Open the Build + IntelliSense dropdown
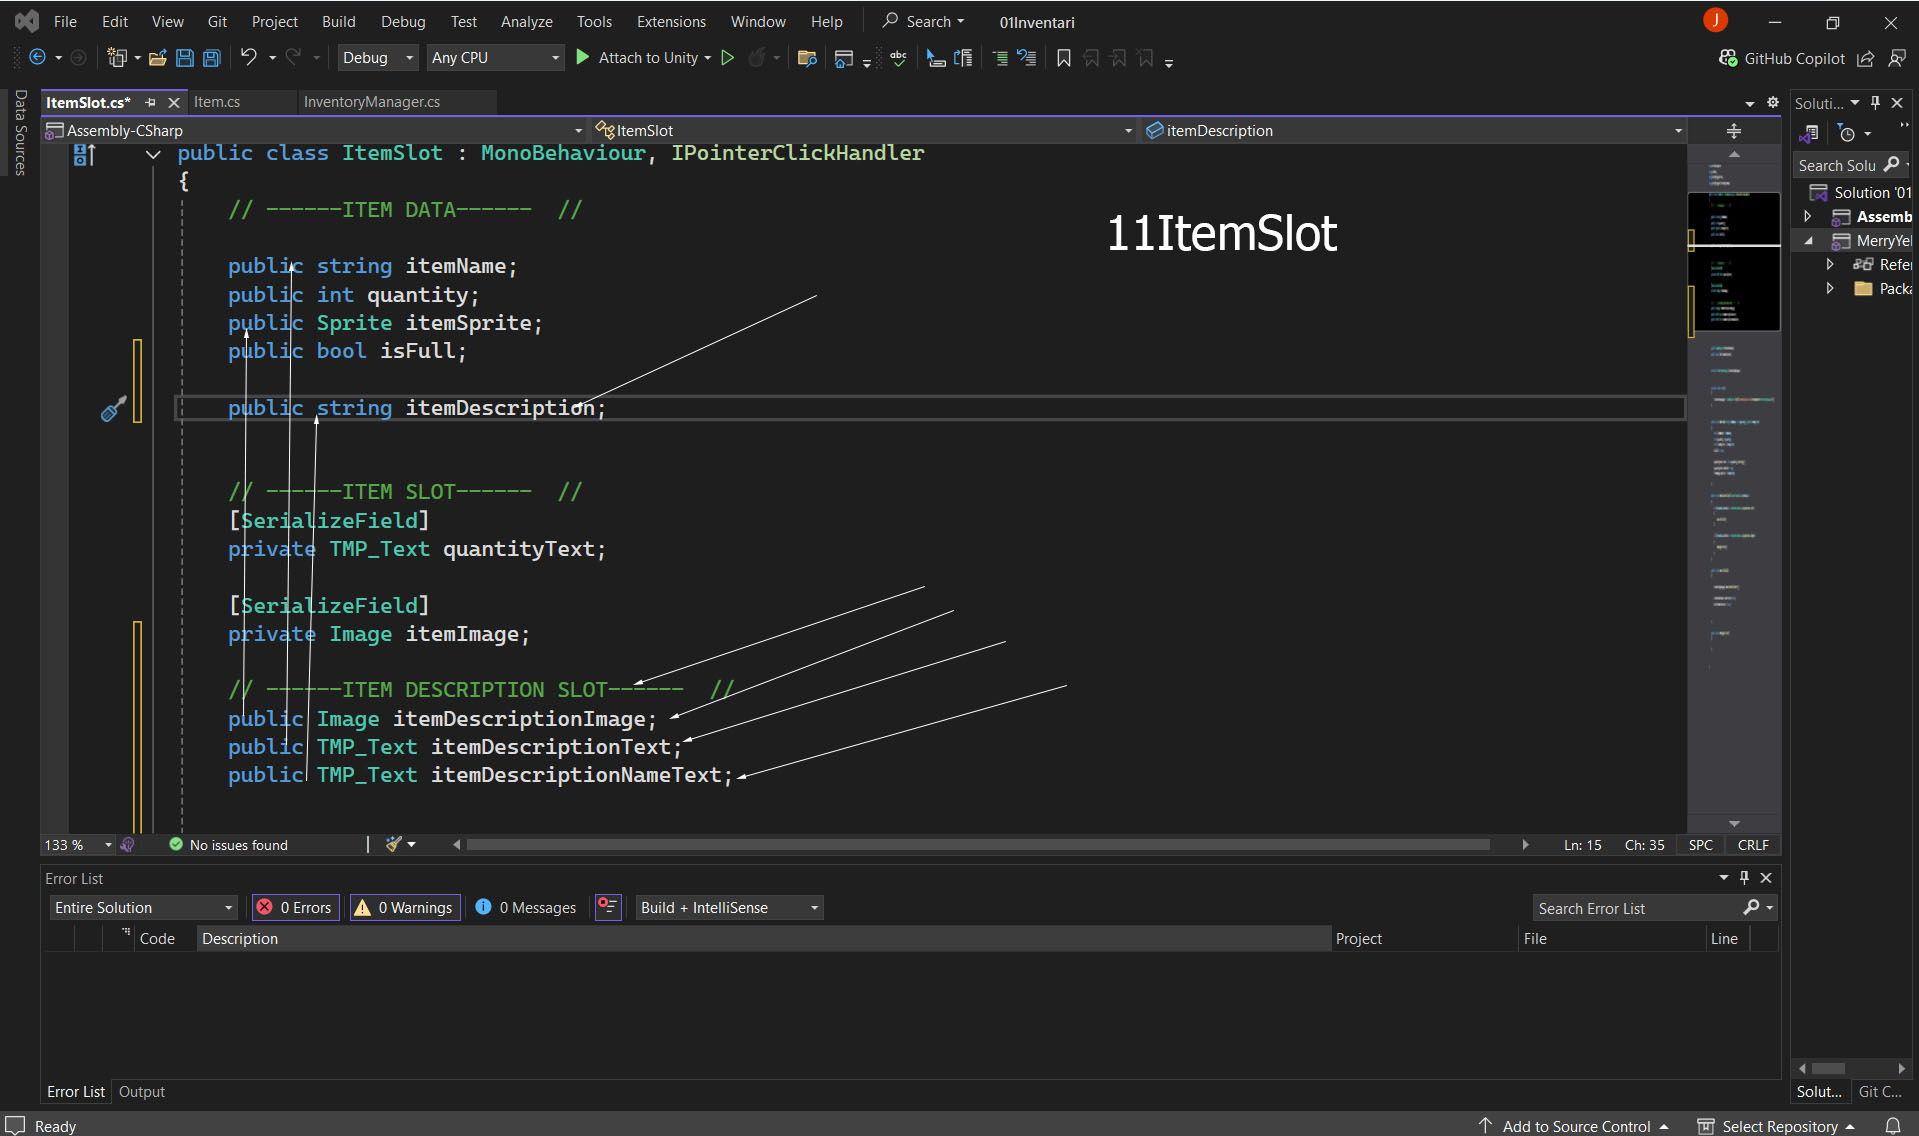Viewport: 1919px width, 1136px height. coord(729,907)
